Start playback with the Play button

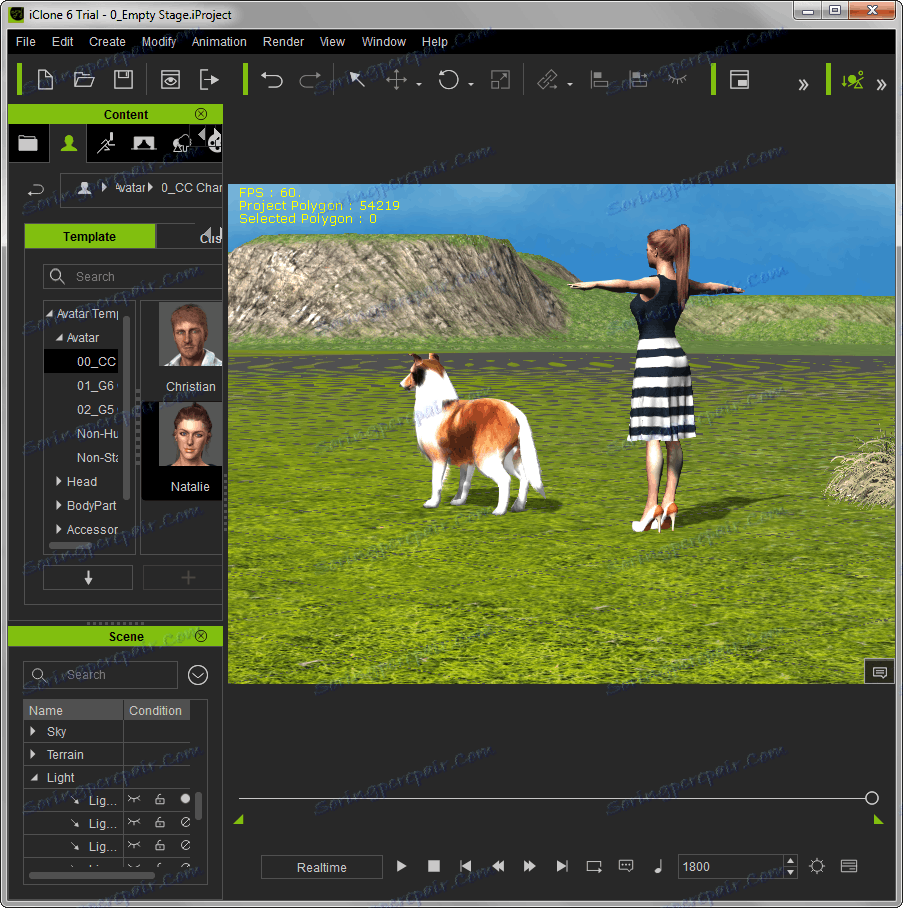(401, 866)
